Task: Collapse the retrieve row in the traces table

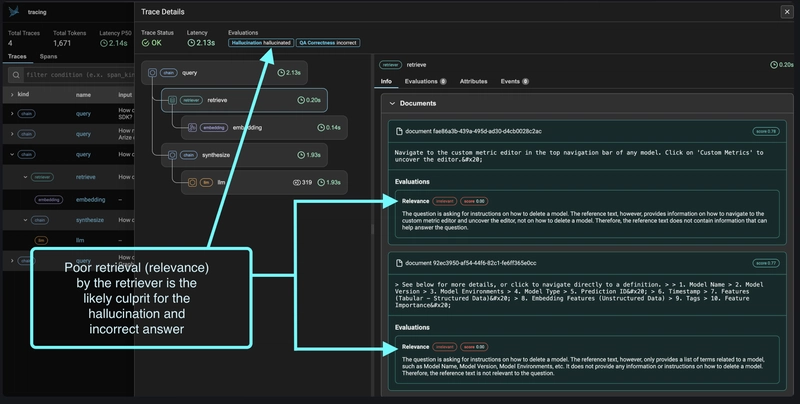Action: click(25, 176)
